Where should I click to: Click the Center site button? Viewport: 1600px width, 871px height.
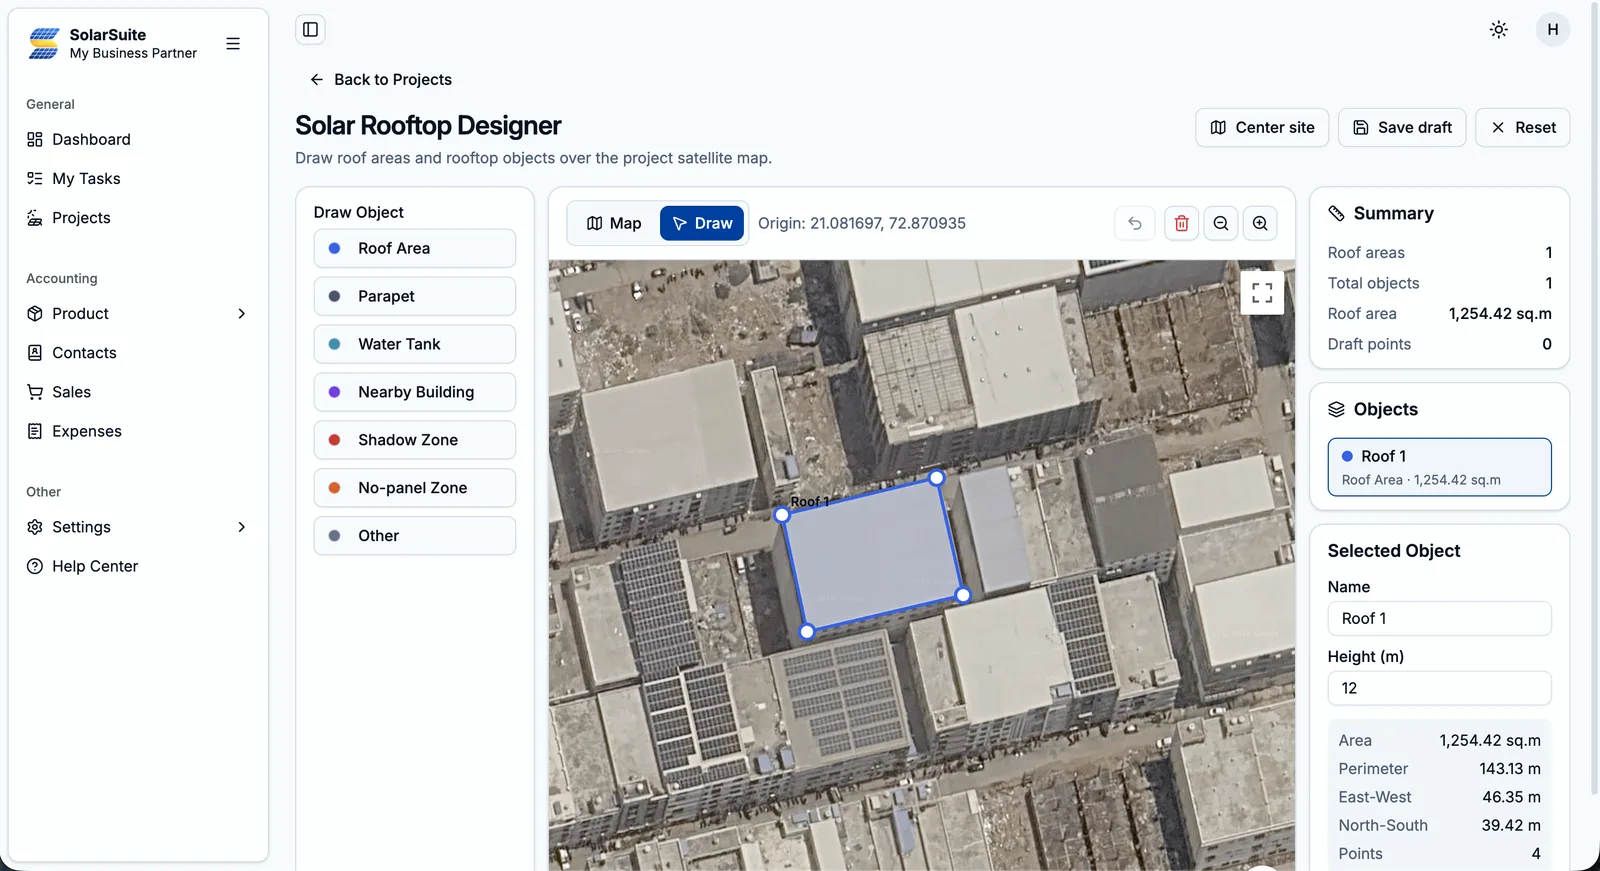click(1262, 128)
